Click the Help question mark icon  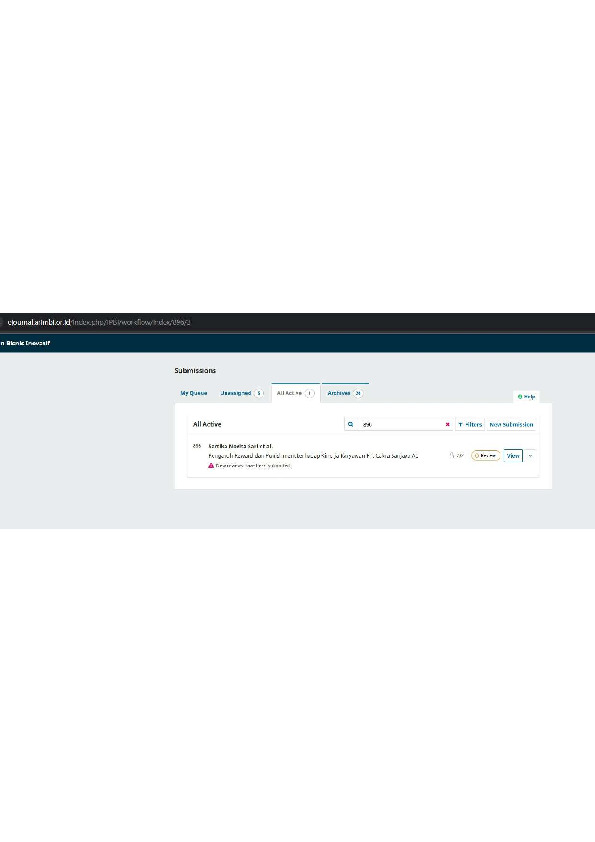pos(520,397)
